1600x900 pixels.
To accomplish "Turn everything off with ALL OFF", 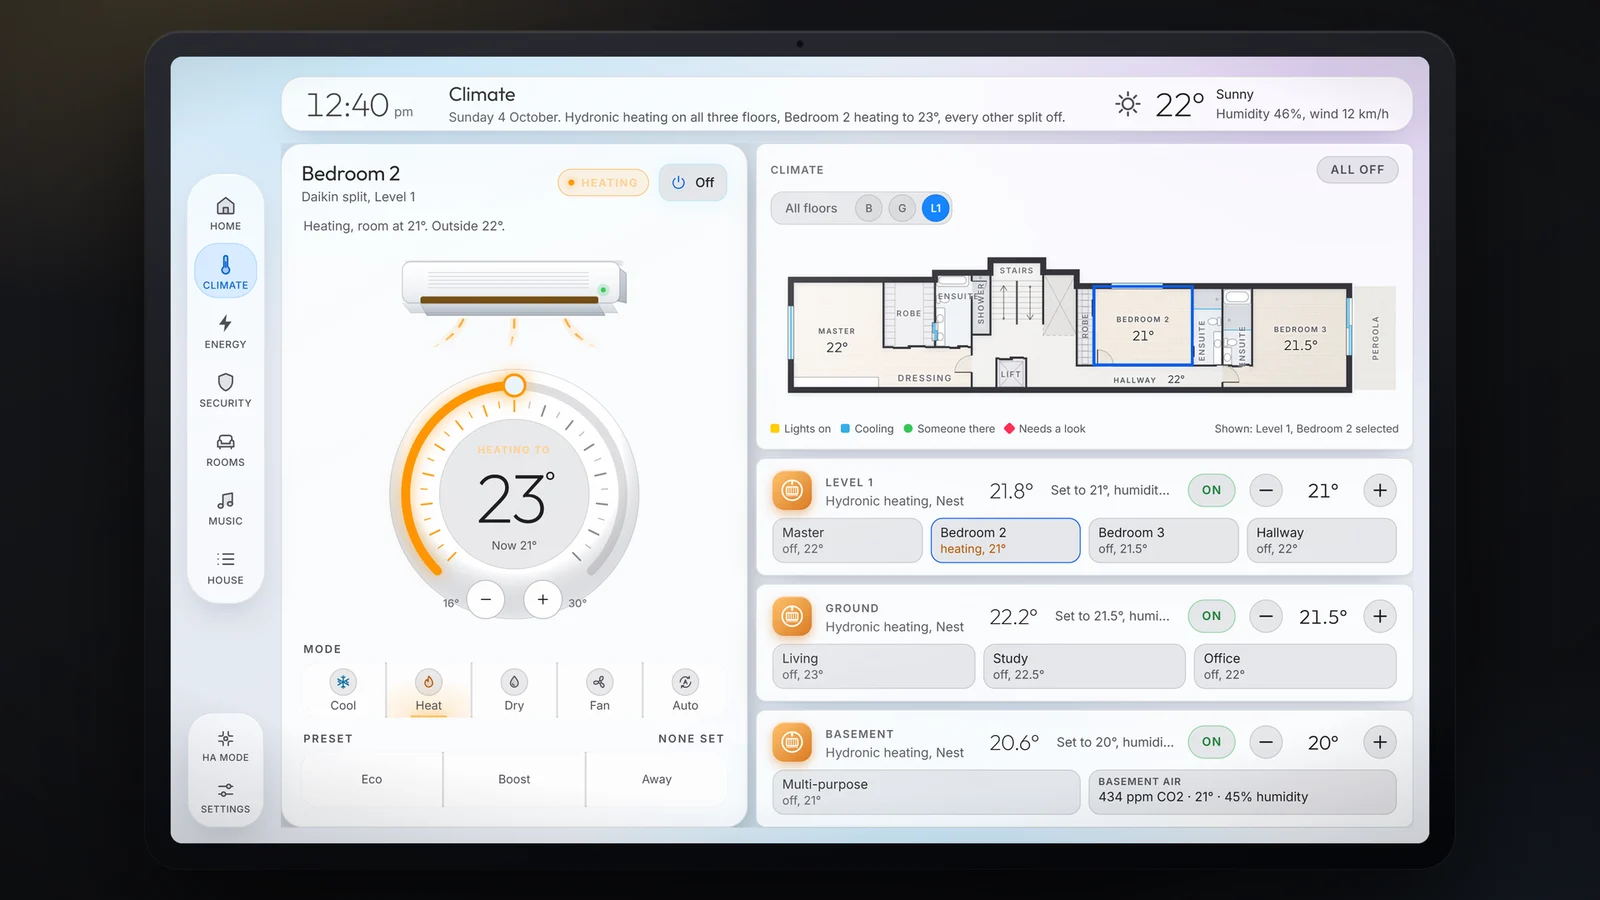I will click(x=1357, y=170).
